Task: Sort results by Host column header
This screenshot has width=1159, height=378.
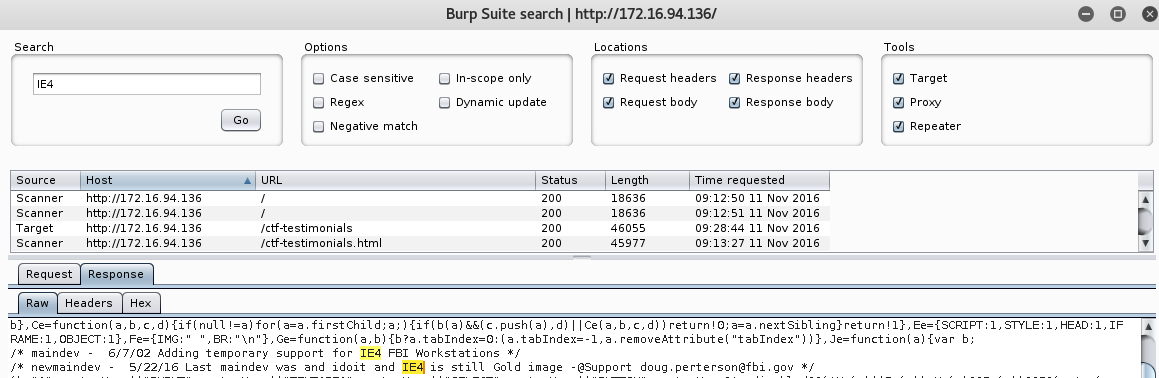Action: tap(168, 180)
